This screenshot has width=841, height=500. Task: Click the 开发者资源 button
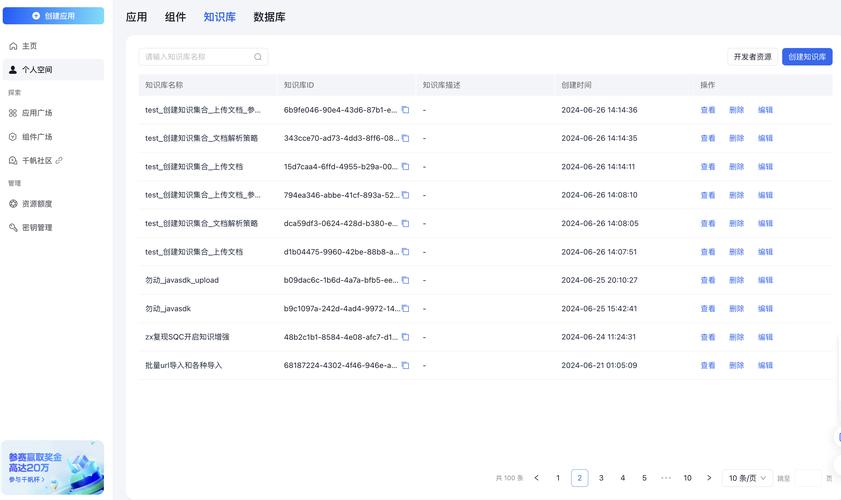point(752,57)
